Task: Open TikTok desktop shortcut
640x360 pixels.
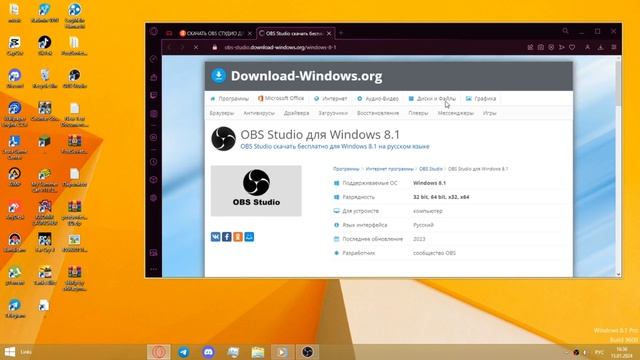Action: (x=44, y=46)
